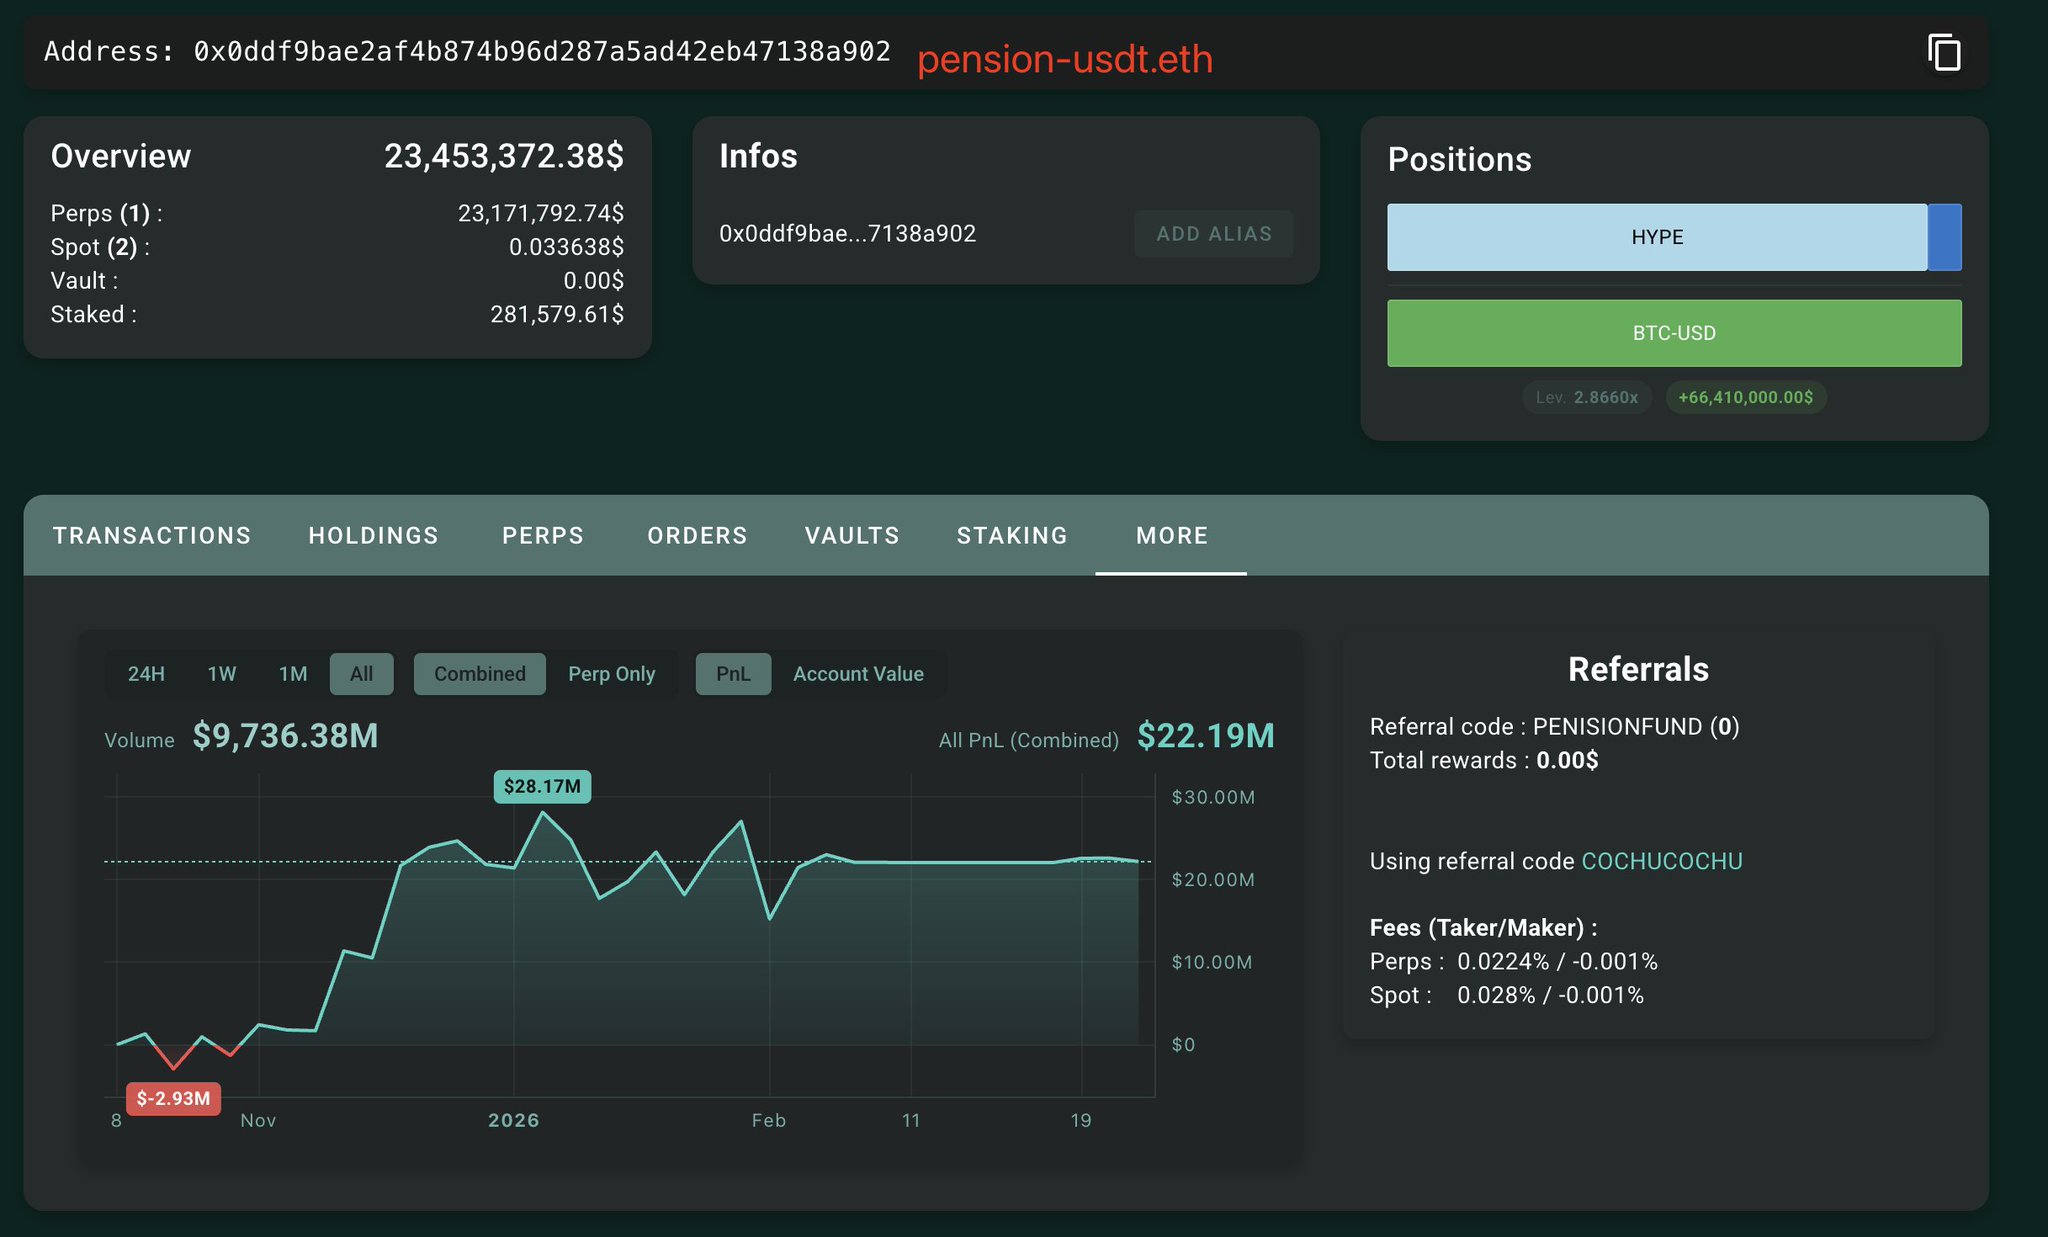Click the ADD ALIAS button
Image resolution: width=2048 pixels, height=1237 pixels.
pyautogui.click(x=1213, y=234)
